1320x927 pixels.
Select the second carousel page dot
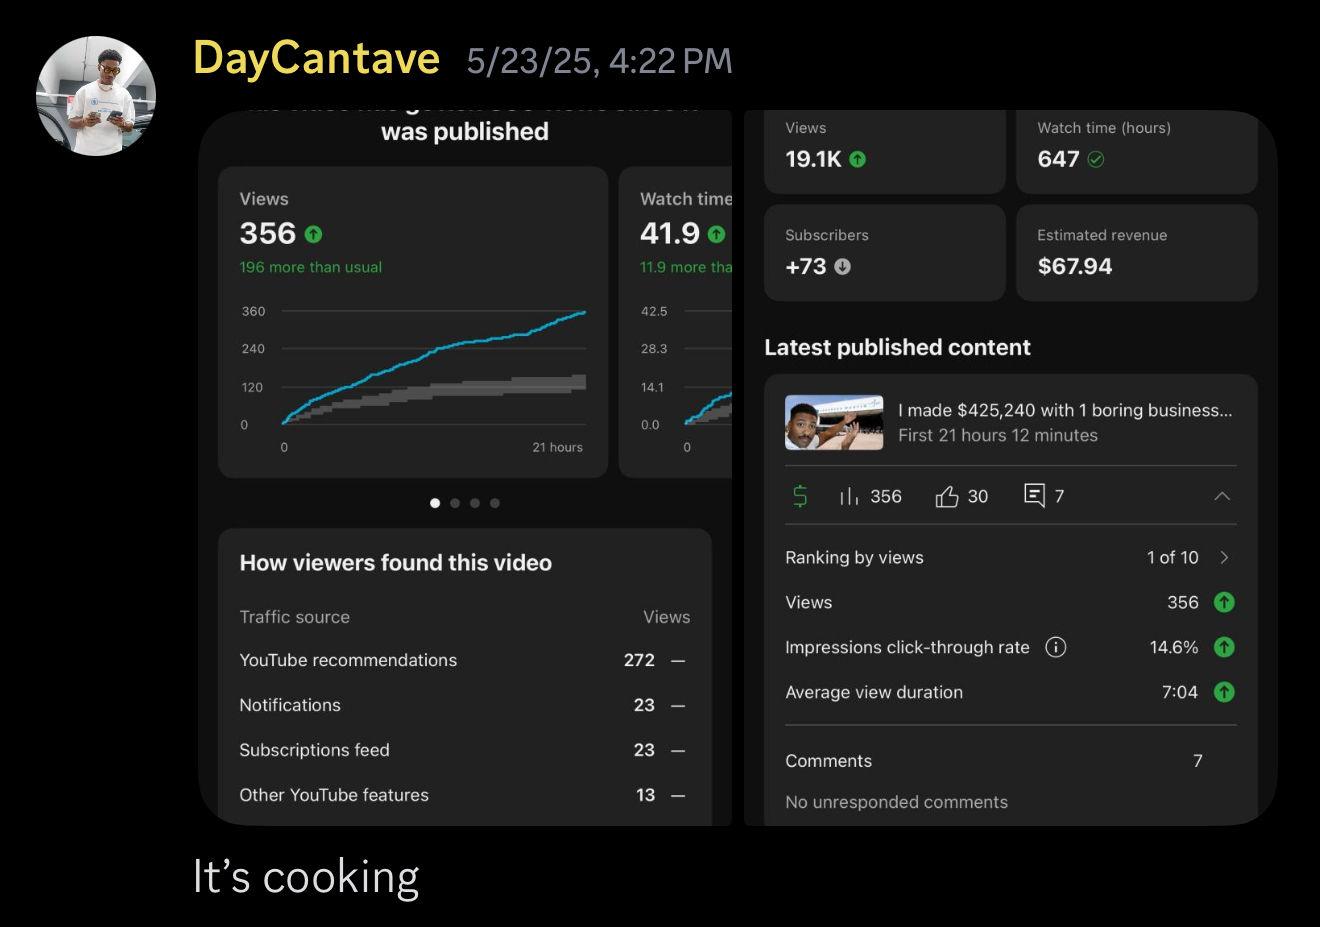[455, 503]
